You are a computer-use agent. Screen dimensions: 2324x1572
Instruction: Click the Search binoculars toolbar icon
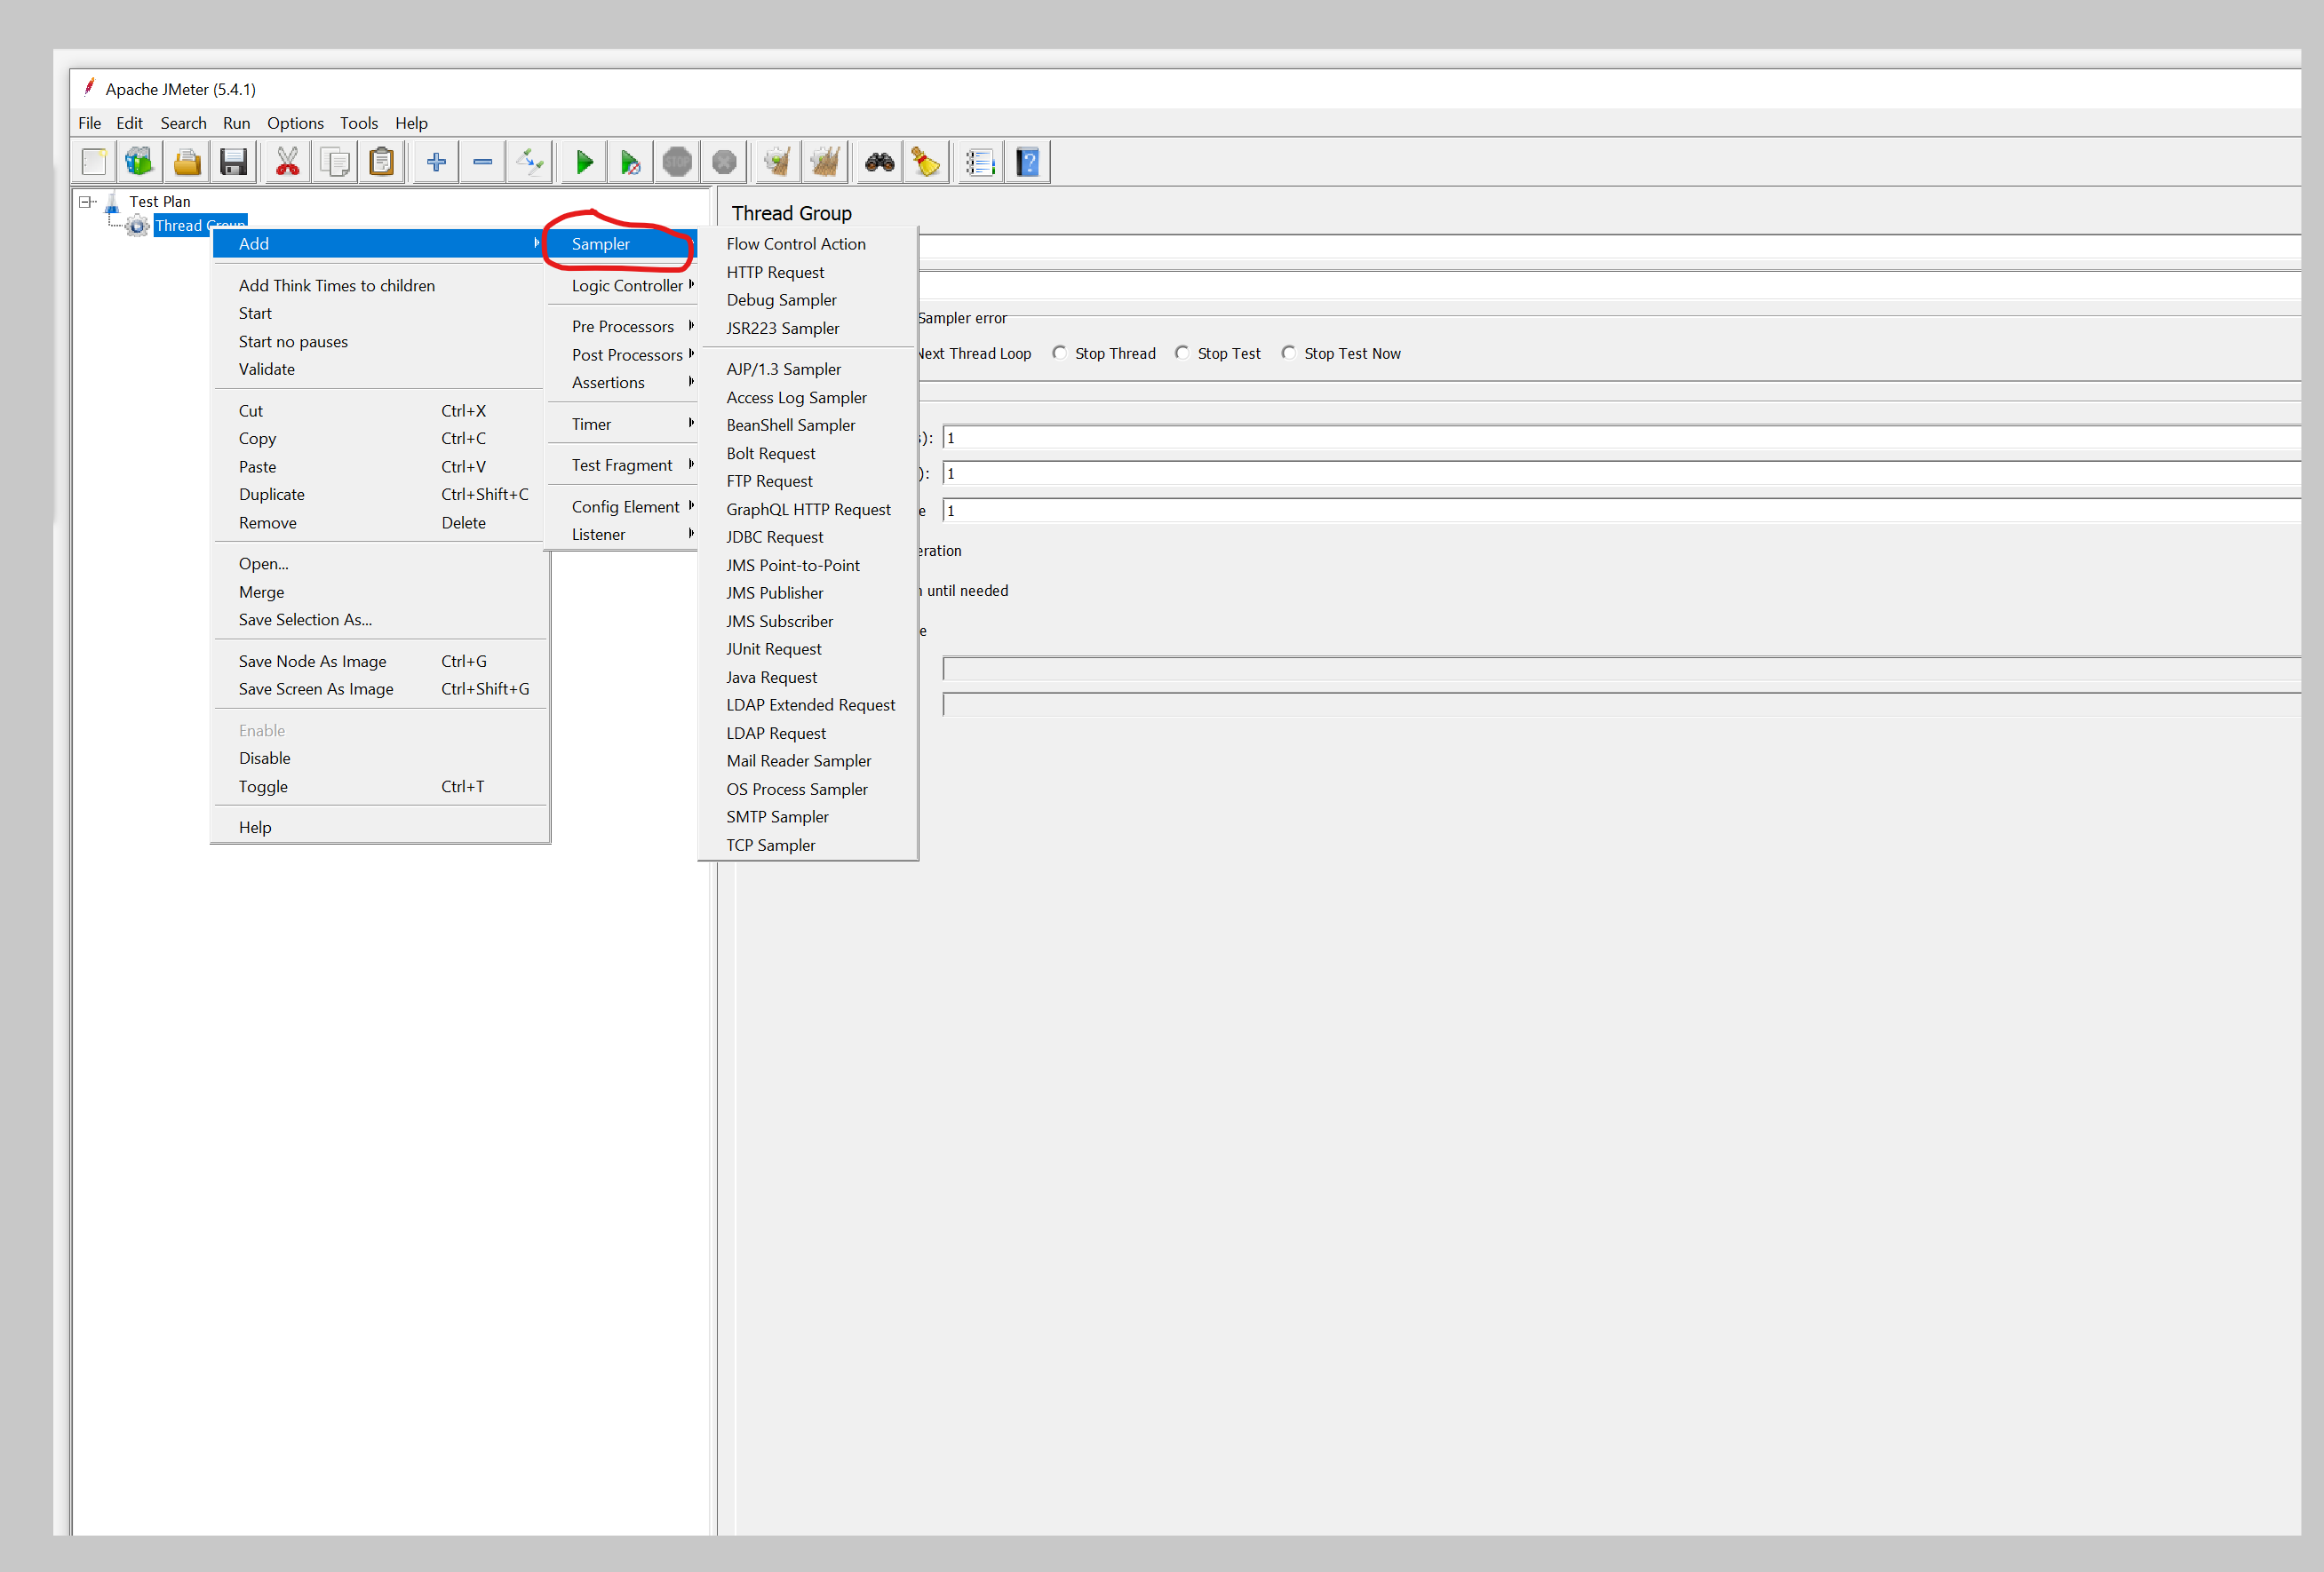(x=880, y=162)
